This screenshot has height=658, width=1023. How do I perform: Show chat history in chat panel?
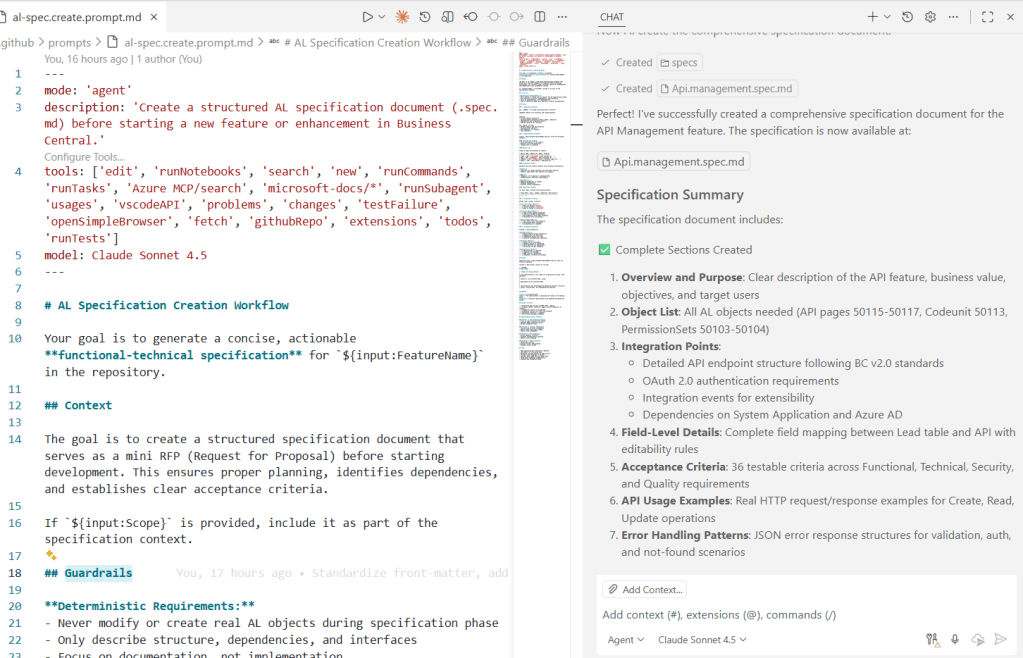tap(908, 17)
